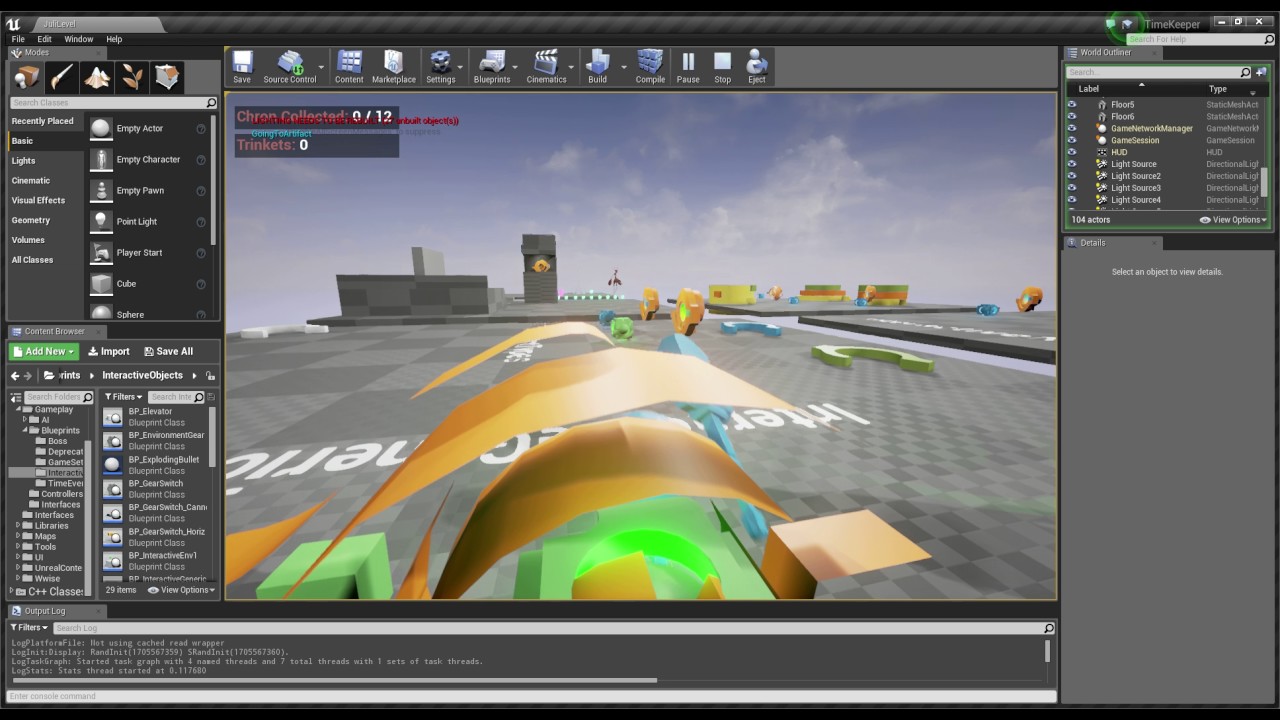Viewport: 1280px width, 720px height.
Task: Select the Geometry Editing mode icon
Action: pos(167,77)
